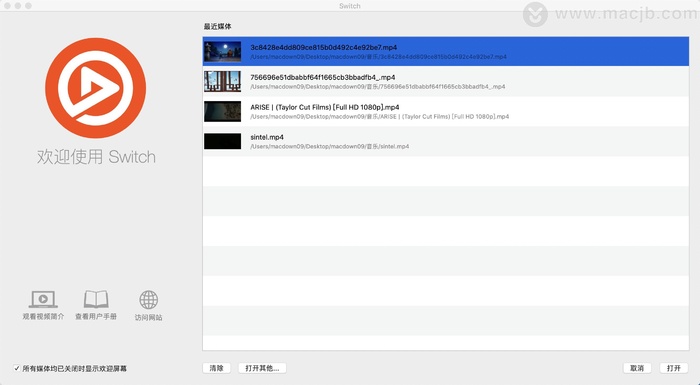Close the Switch window
The image size is (700, 385).
(x=7, y=6)
